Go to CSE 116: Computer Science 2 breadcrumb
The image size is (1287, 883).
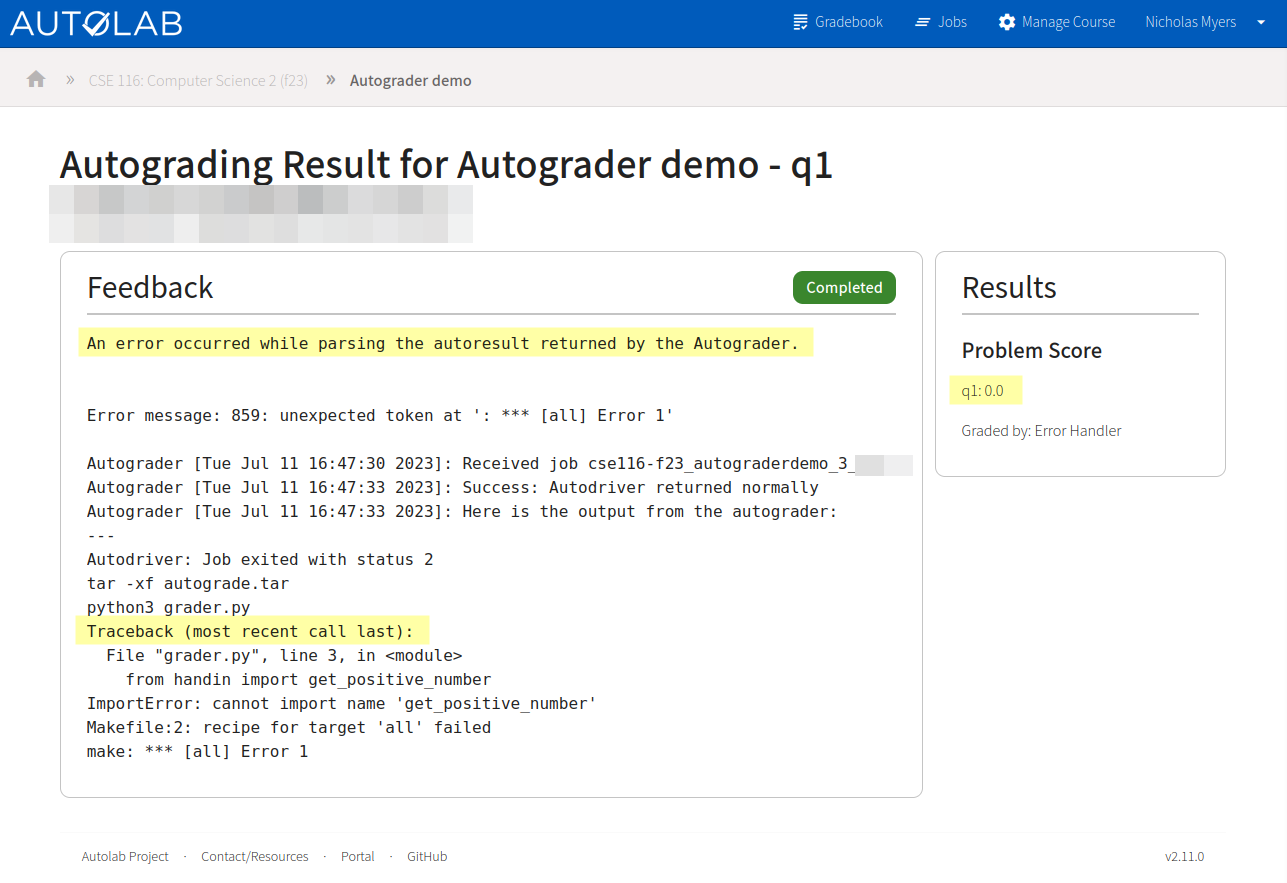[198, 80]
